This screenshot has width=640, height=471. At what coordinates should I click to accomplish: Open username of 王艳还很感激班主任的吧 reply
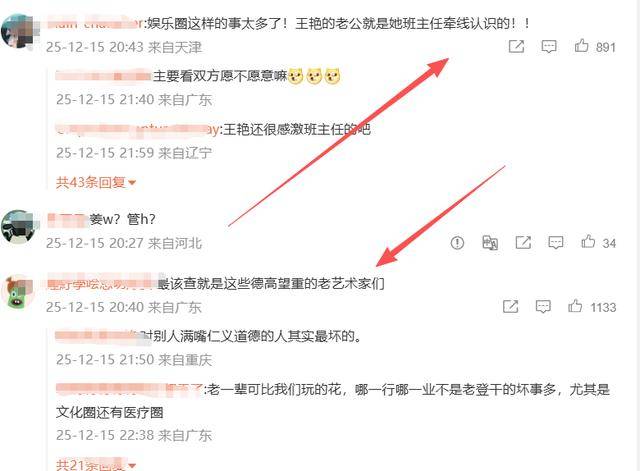[x=137, y=129]
